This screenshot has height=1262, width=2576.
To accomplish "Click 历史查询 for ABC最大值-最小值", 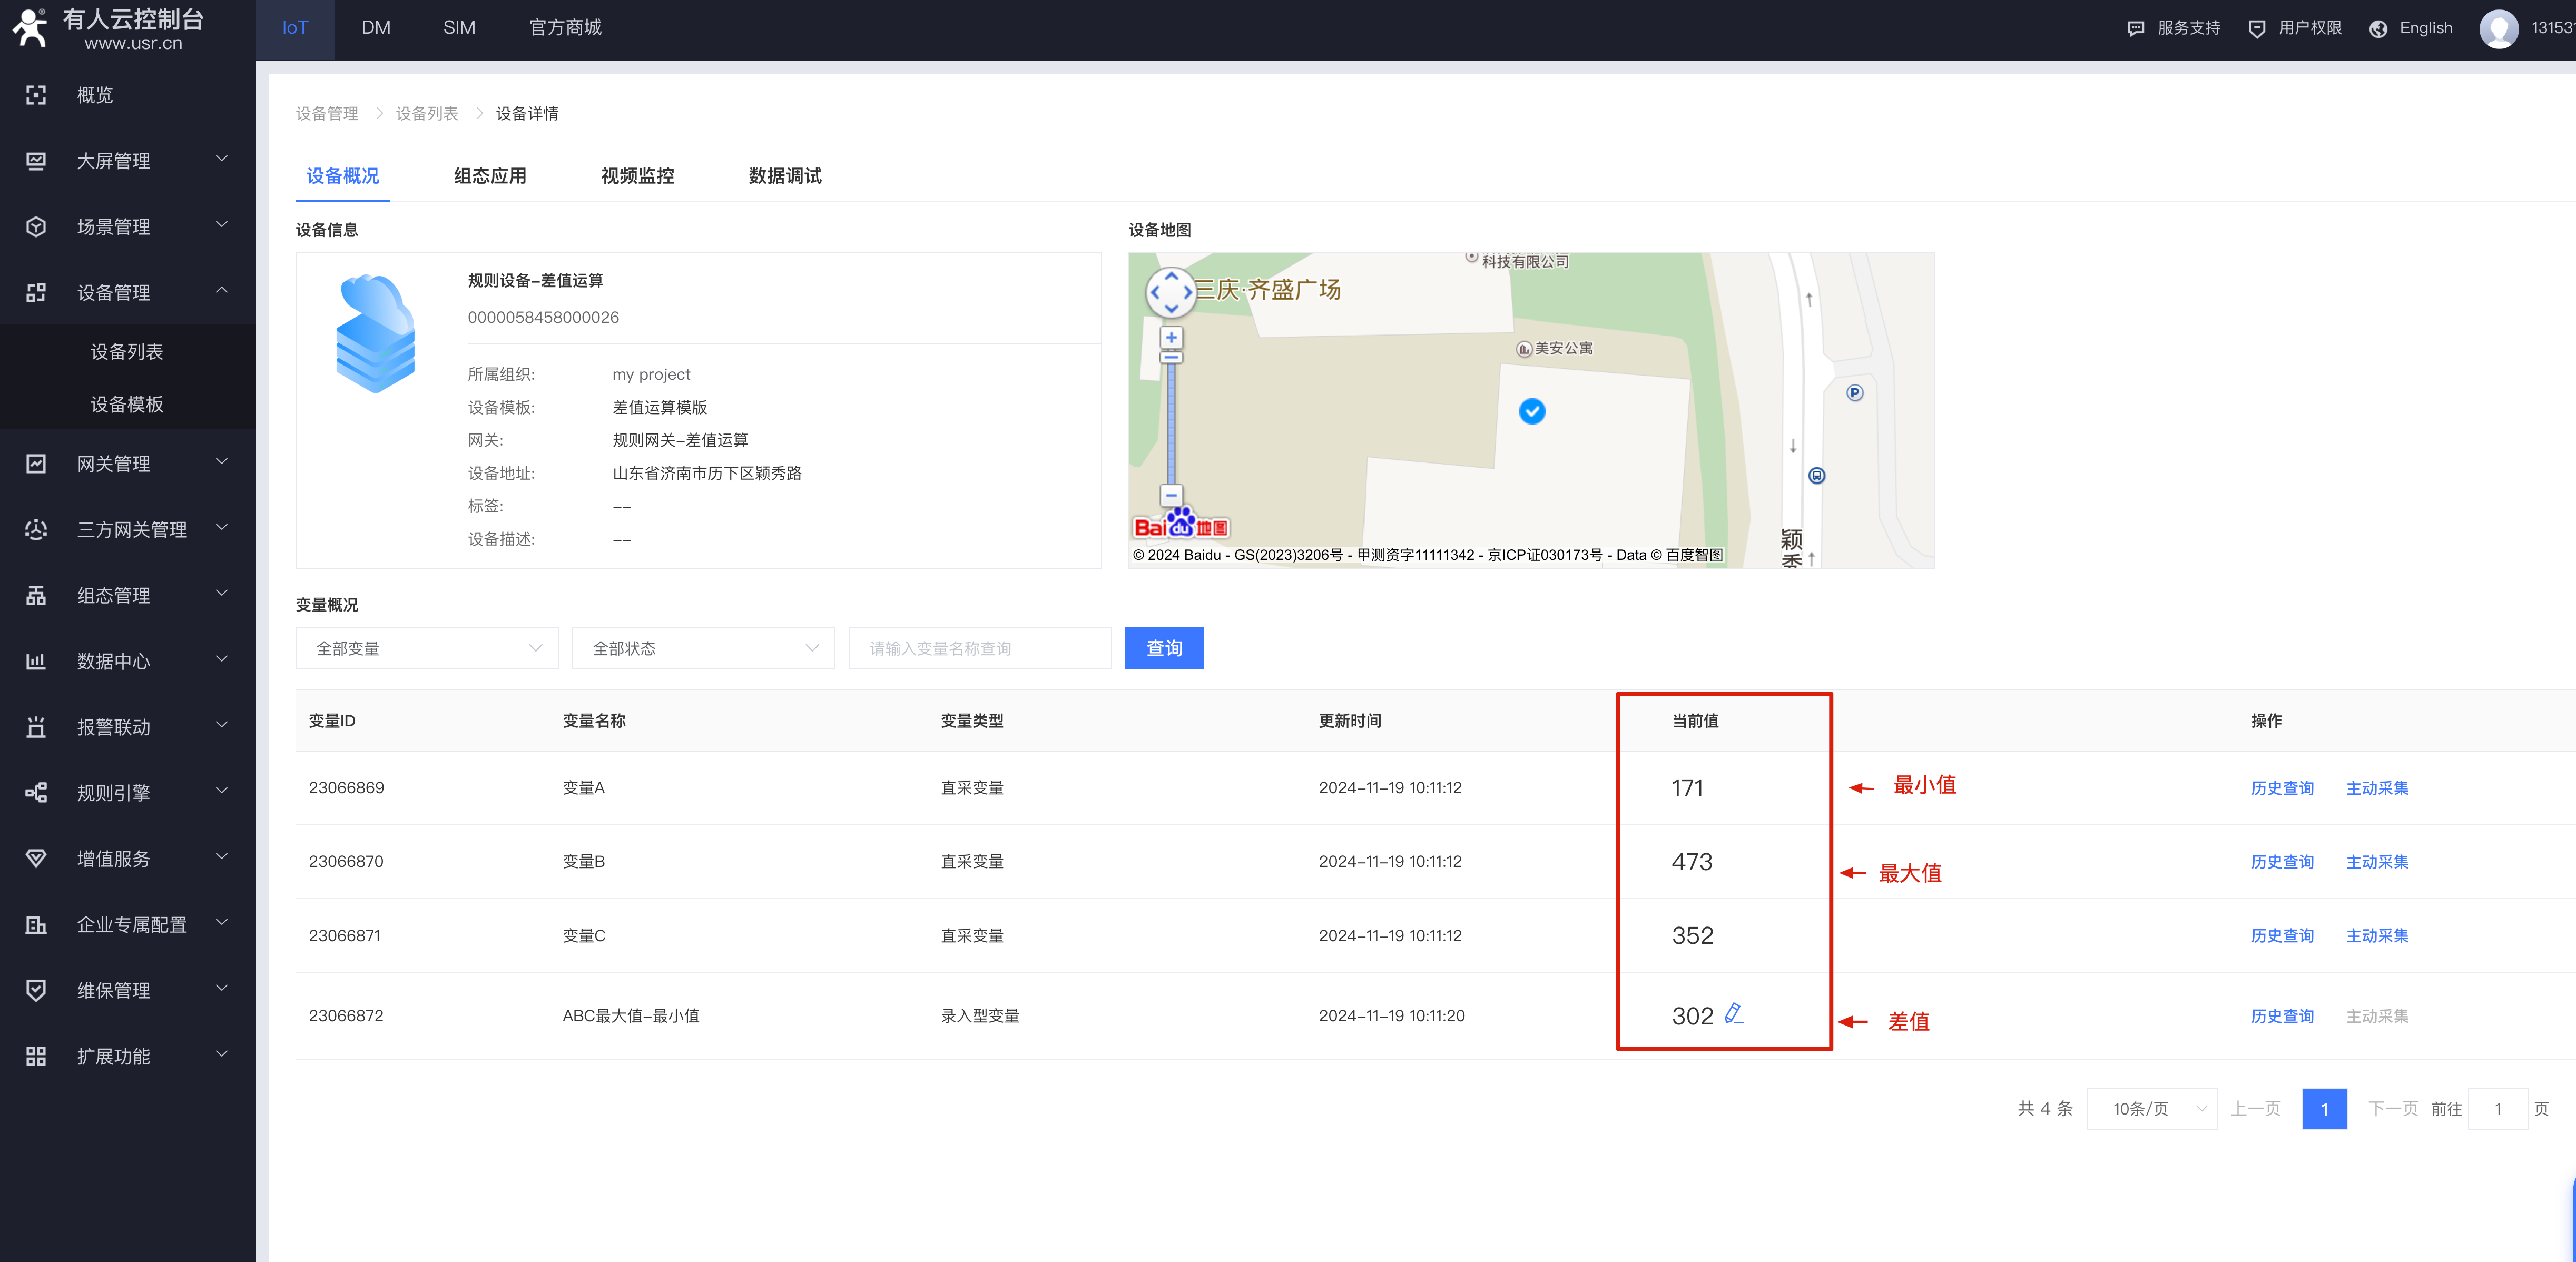I will click(2282, 1016).
